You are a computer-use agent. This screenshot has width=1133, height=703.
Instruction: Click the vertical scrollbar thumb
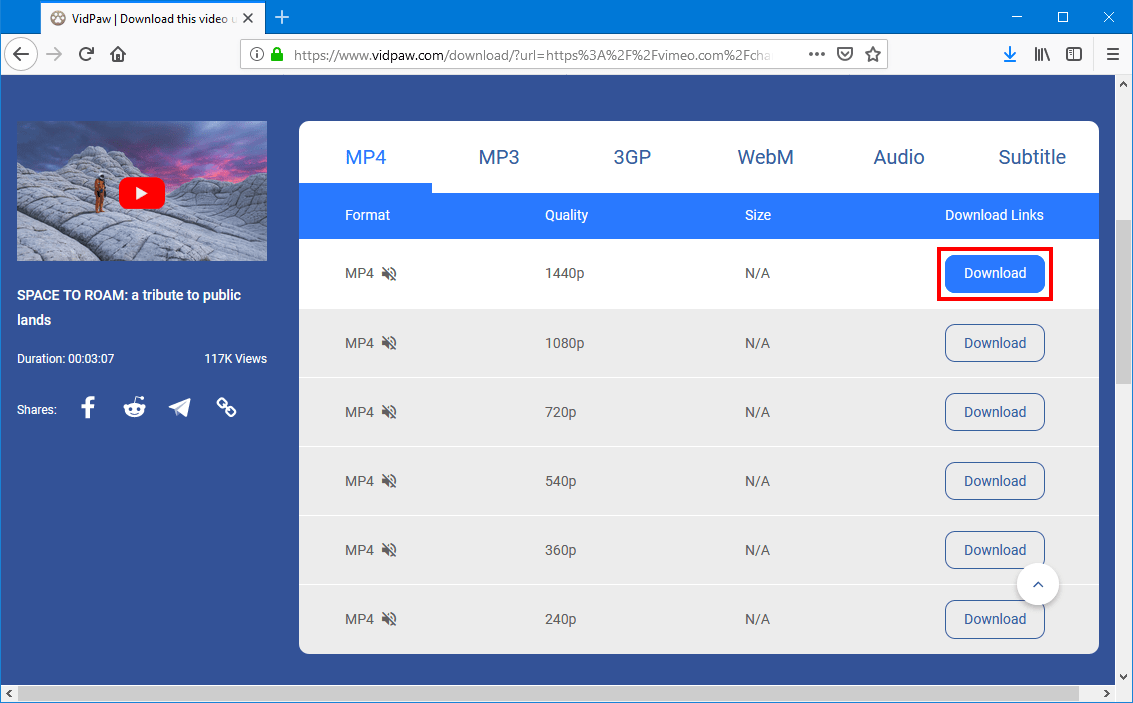pyautogui.click(x=1124, y=302)
